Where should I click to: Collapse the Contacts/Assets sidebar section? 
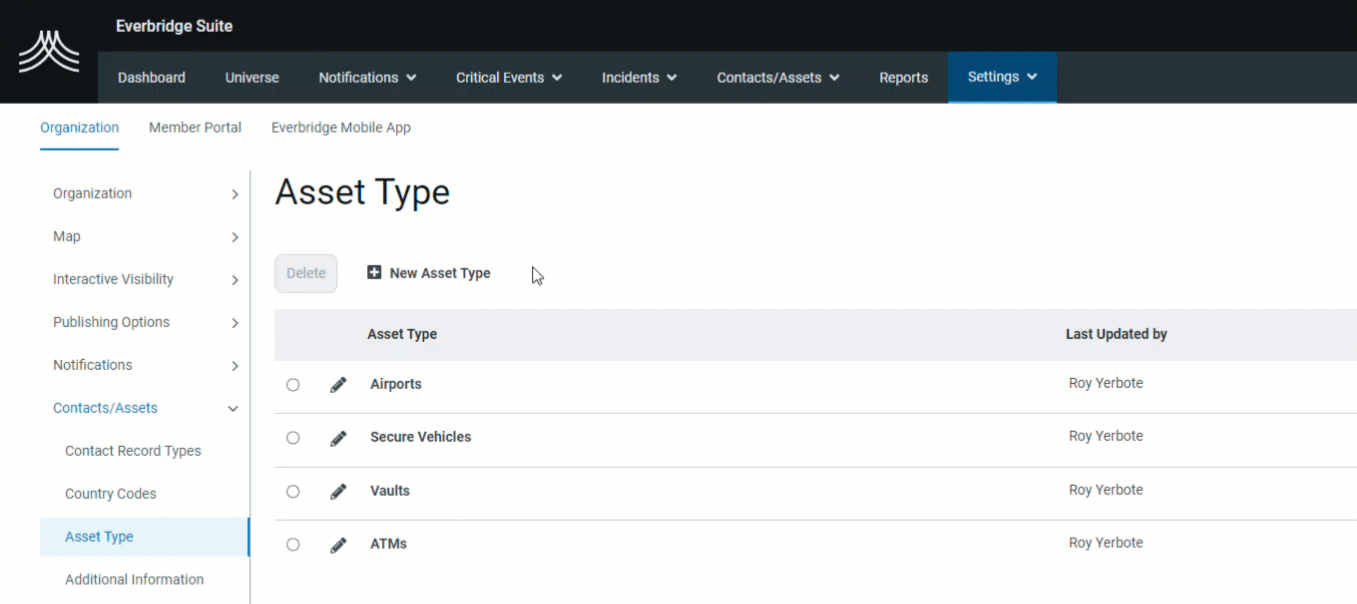[x=145, y=408]
